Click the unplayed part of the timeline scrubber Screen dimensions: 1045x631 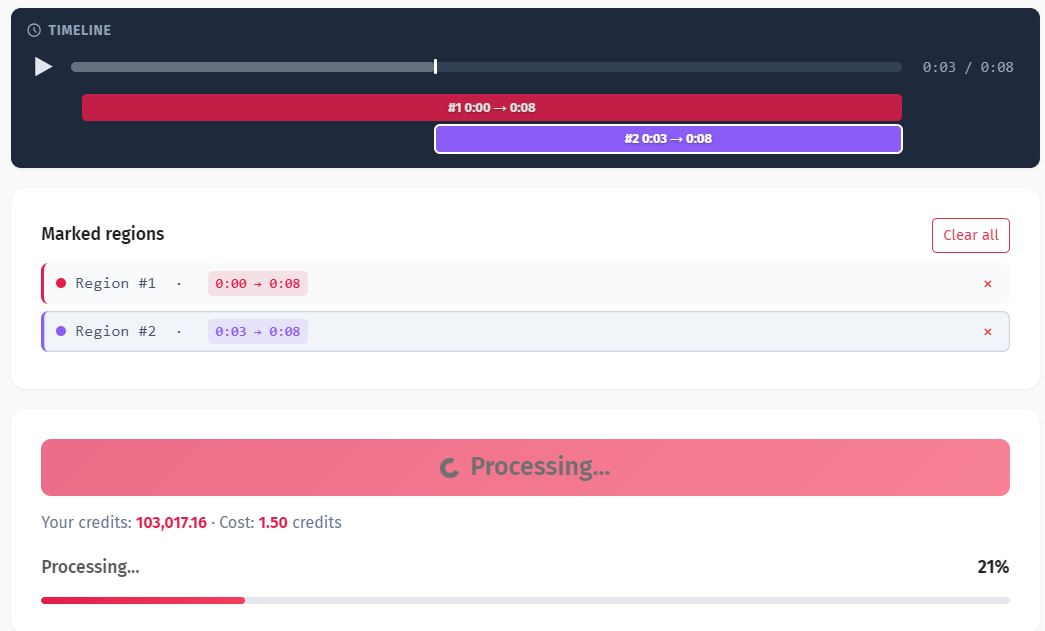[x=668, y=67]
